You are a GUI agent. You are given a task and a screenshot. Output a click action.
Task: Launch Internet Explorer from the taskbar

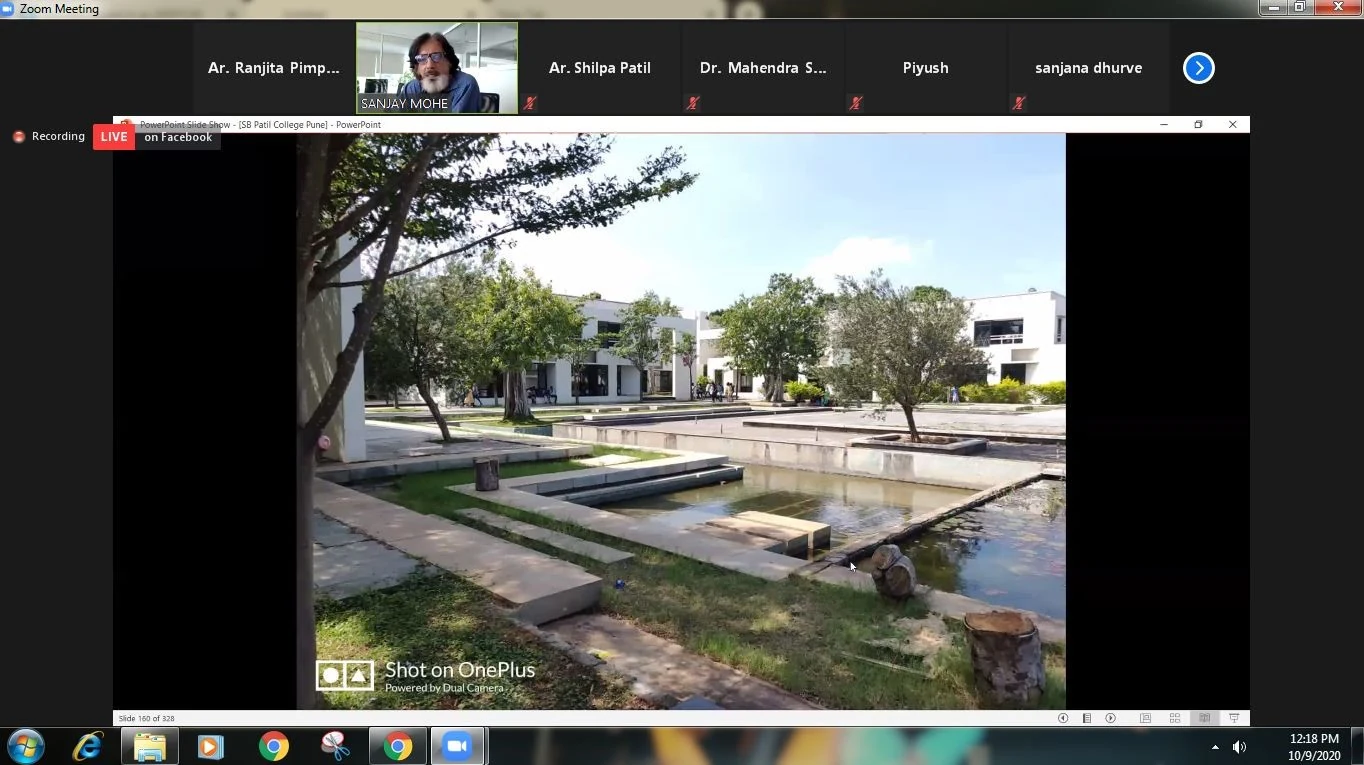pos(88,746)
